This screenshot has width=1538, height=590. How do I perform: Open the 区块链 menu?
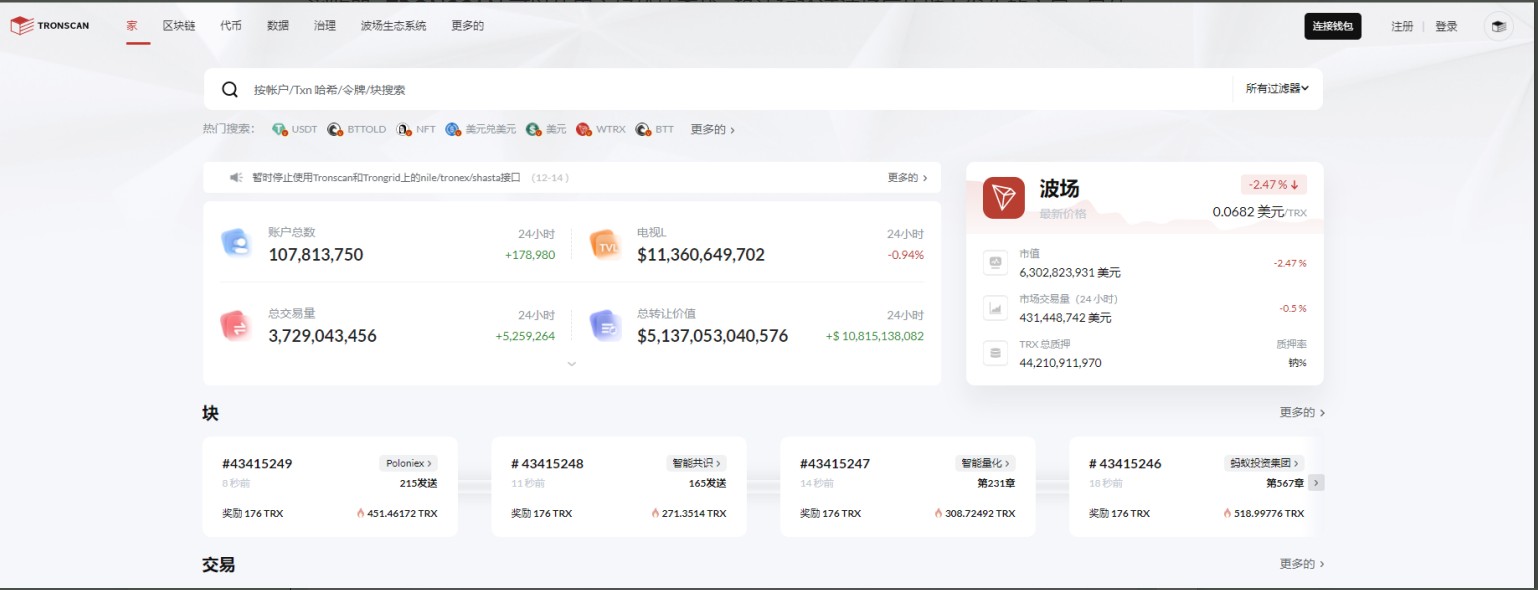(179, 26)
